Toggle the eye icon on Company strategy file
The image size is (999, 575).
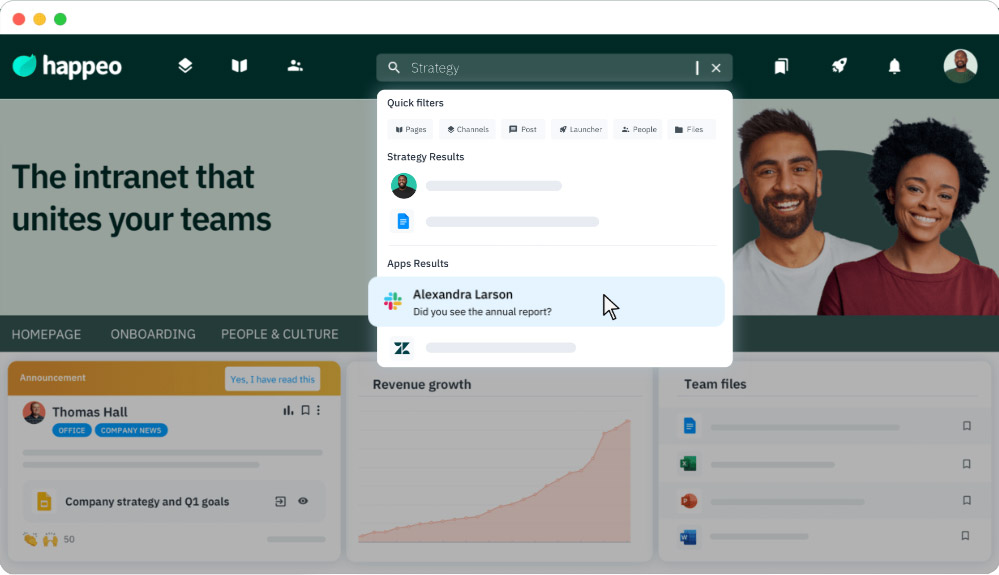coord(303,501)
